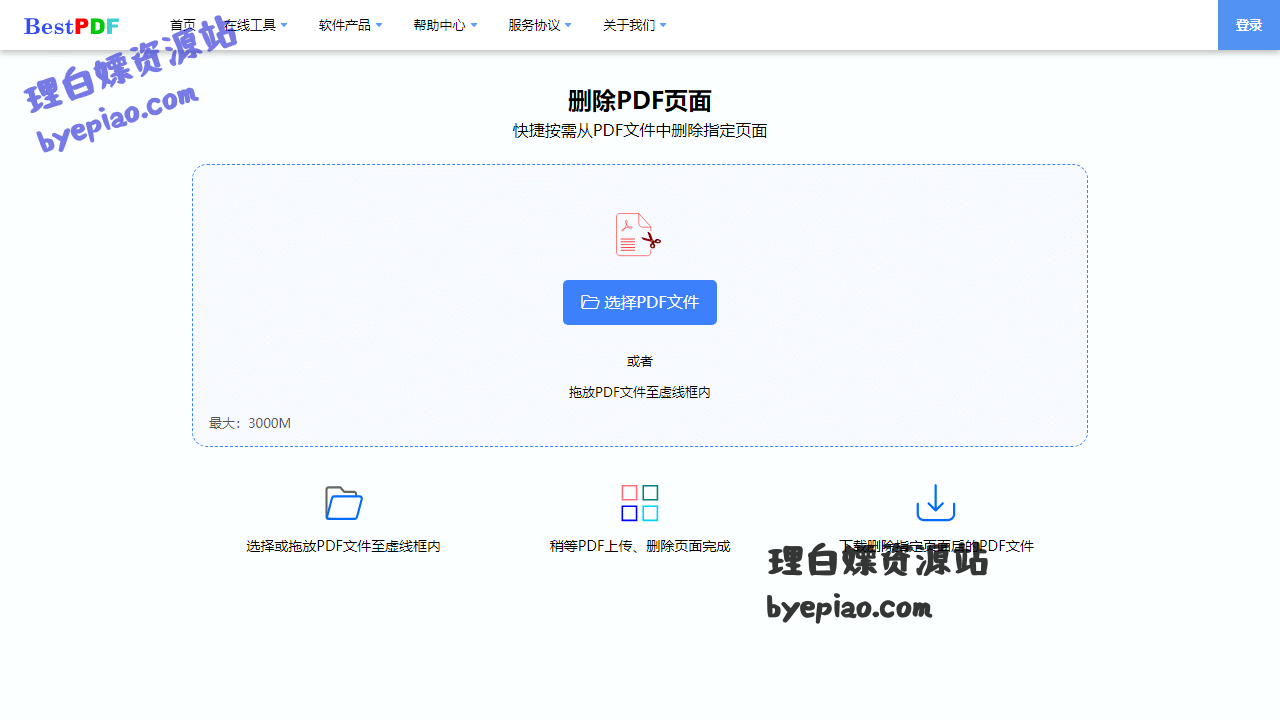Image resolution: width=1280 pixels, height=720 pixels.
Task: Click the subtitle 快捷按需从PDF文件中删除指定页面
Action: click(640, 131)
